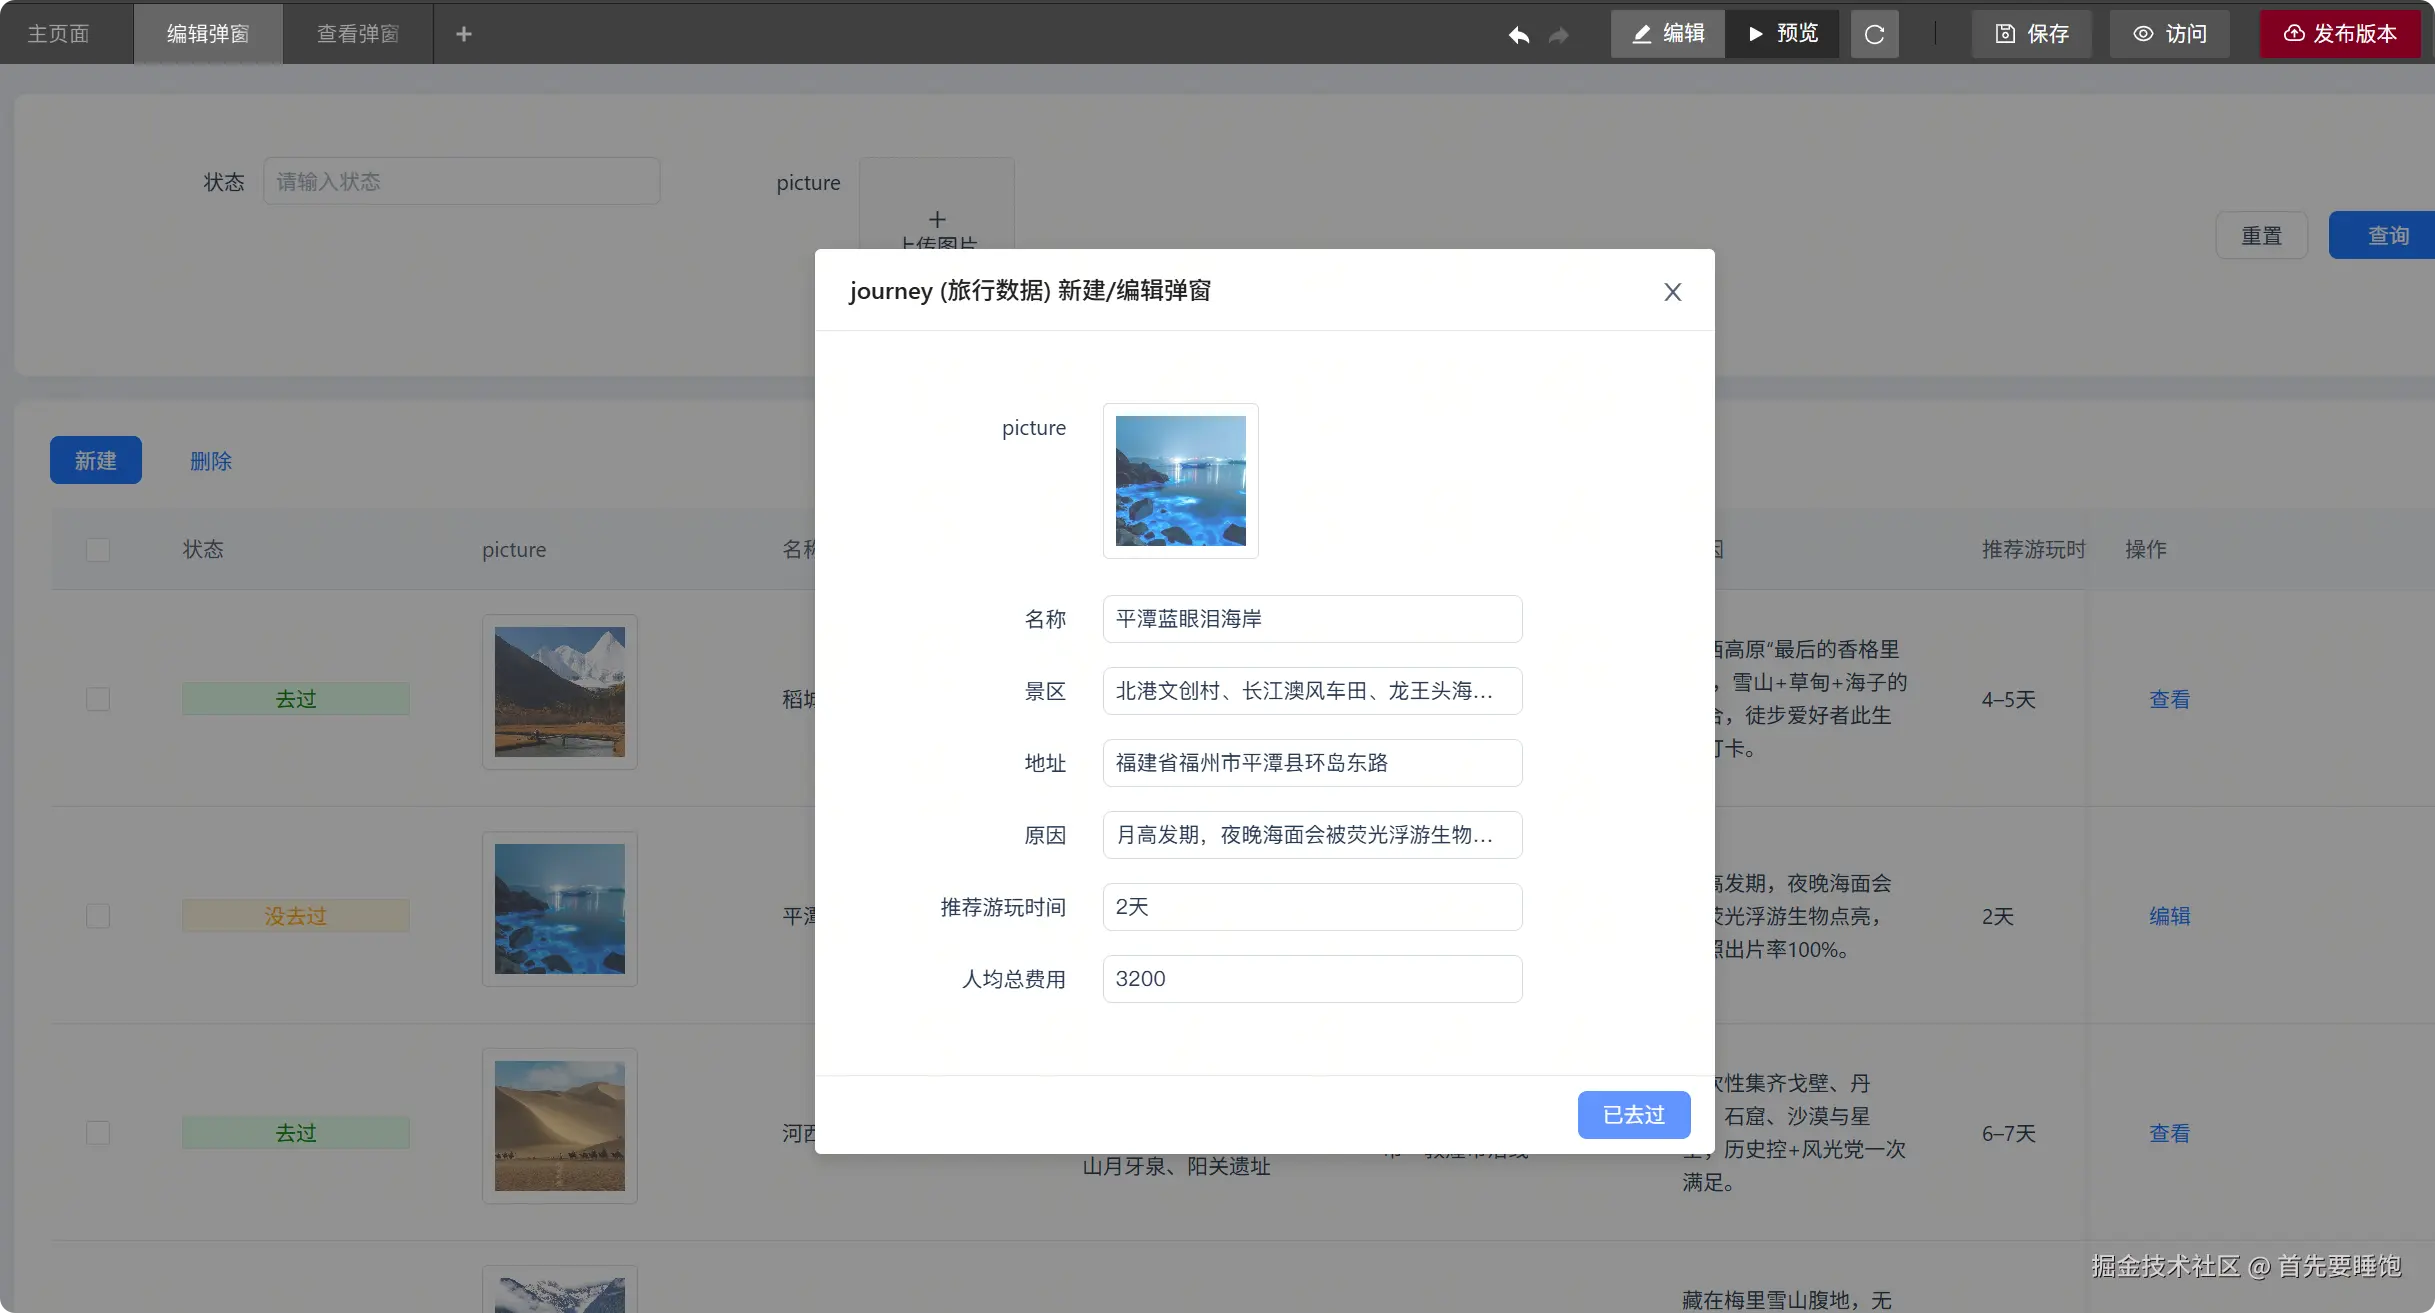Open the 主页面 tab

click(58, 34)
